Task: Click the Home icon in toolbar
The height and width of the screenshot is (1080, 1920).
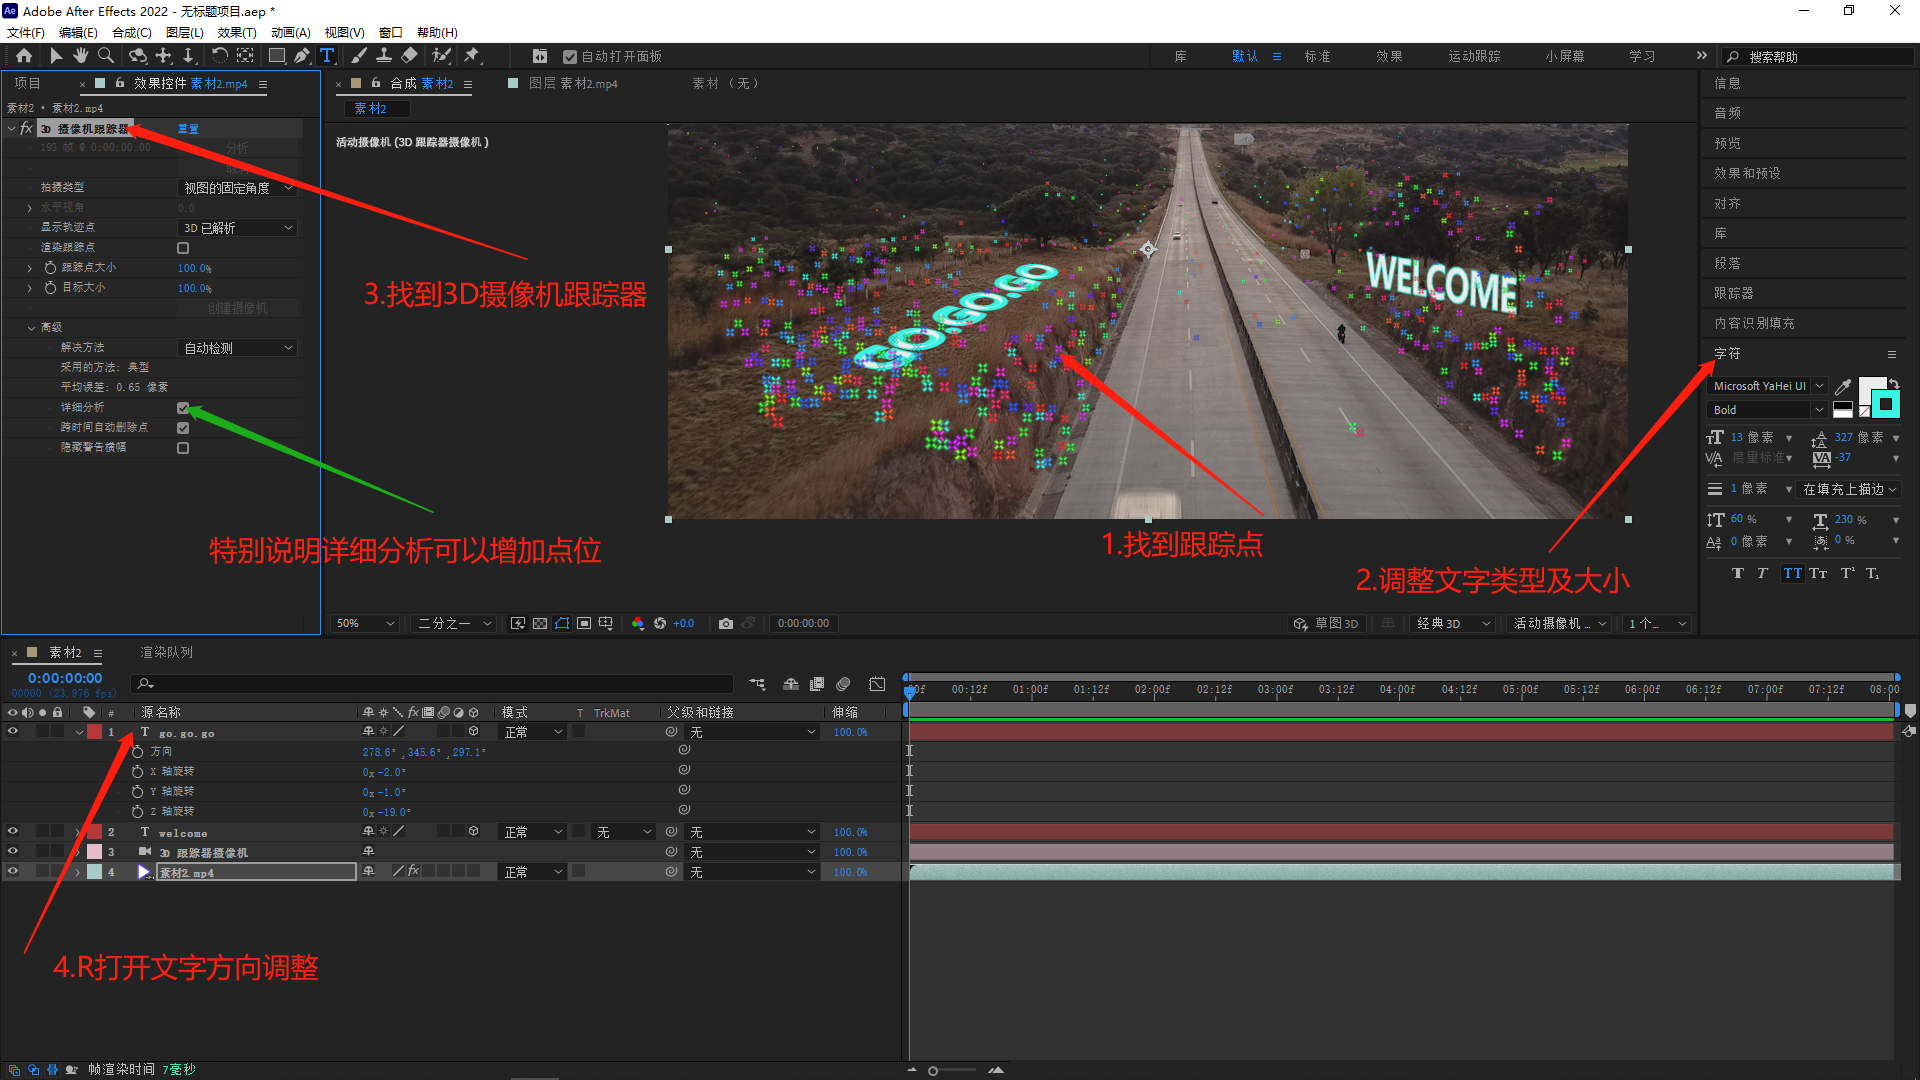Action: 24,56
